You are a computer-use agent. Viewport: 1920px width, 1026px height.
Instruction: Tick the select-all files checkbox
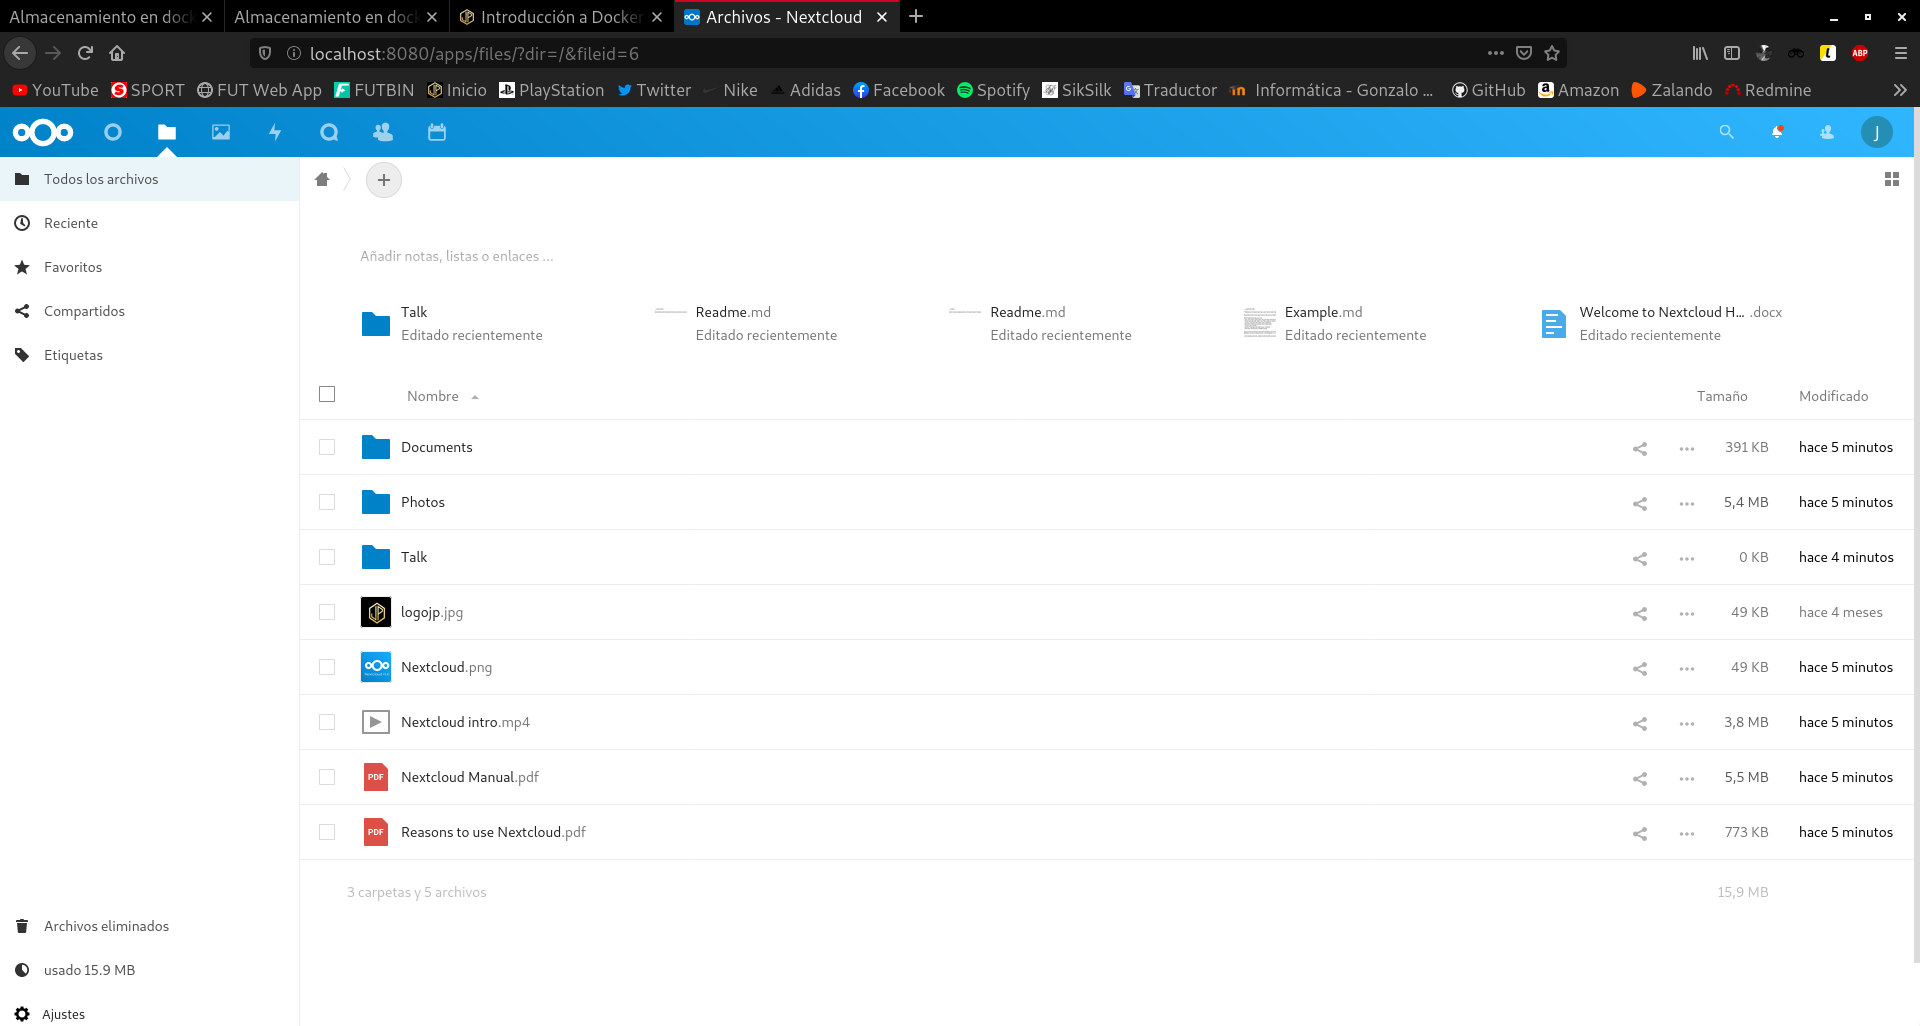point(327,394)
